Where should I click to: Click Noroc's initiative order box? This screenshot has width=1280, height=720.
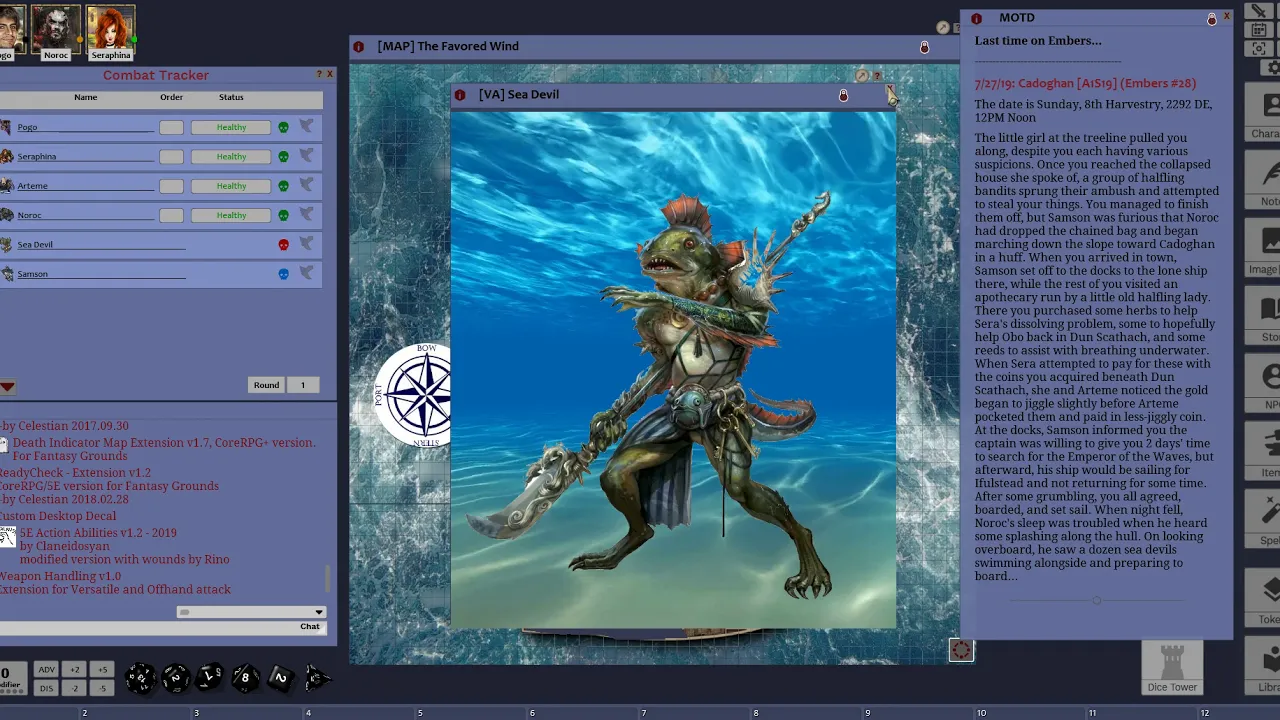point(171,215)
